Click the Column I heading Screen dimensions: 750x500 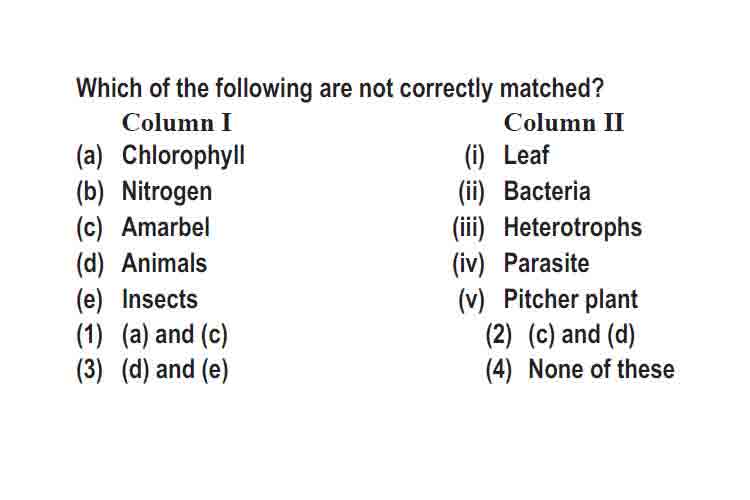click(x=176, y=122)
